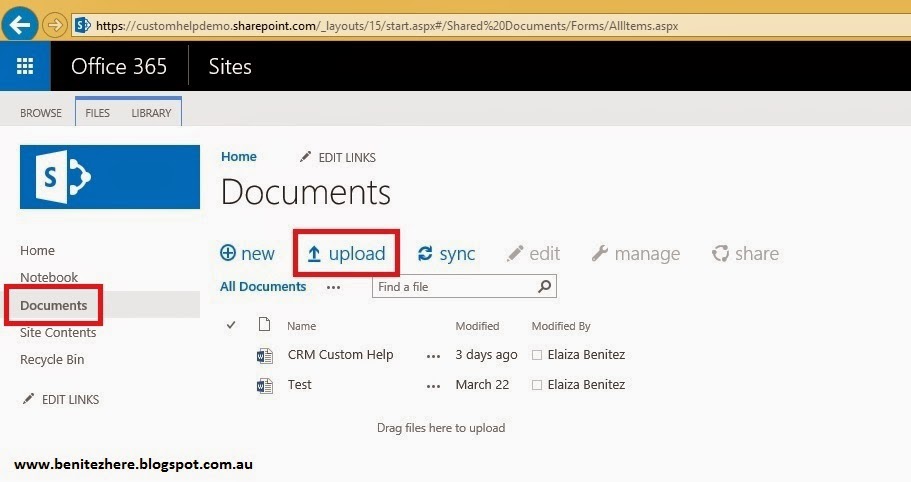Click the manage wrench icon
The height and width of the screenshot is (482, 911).
pos(600,253)
